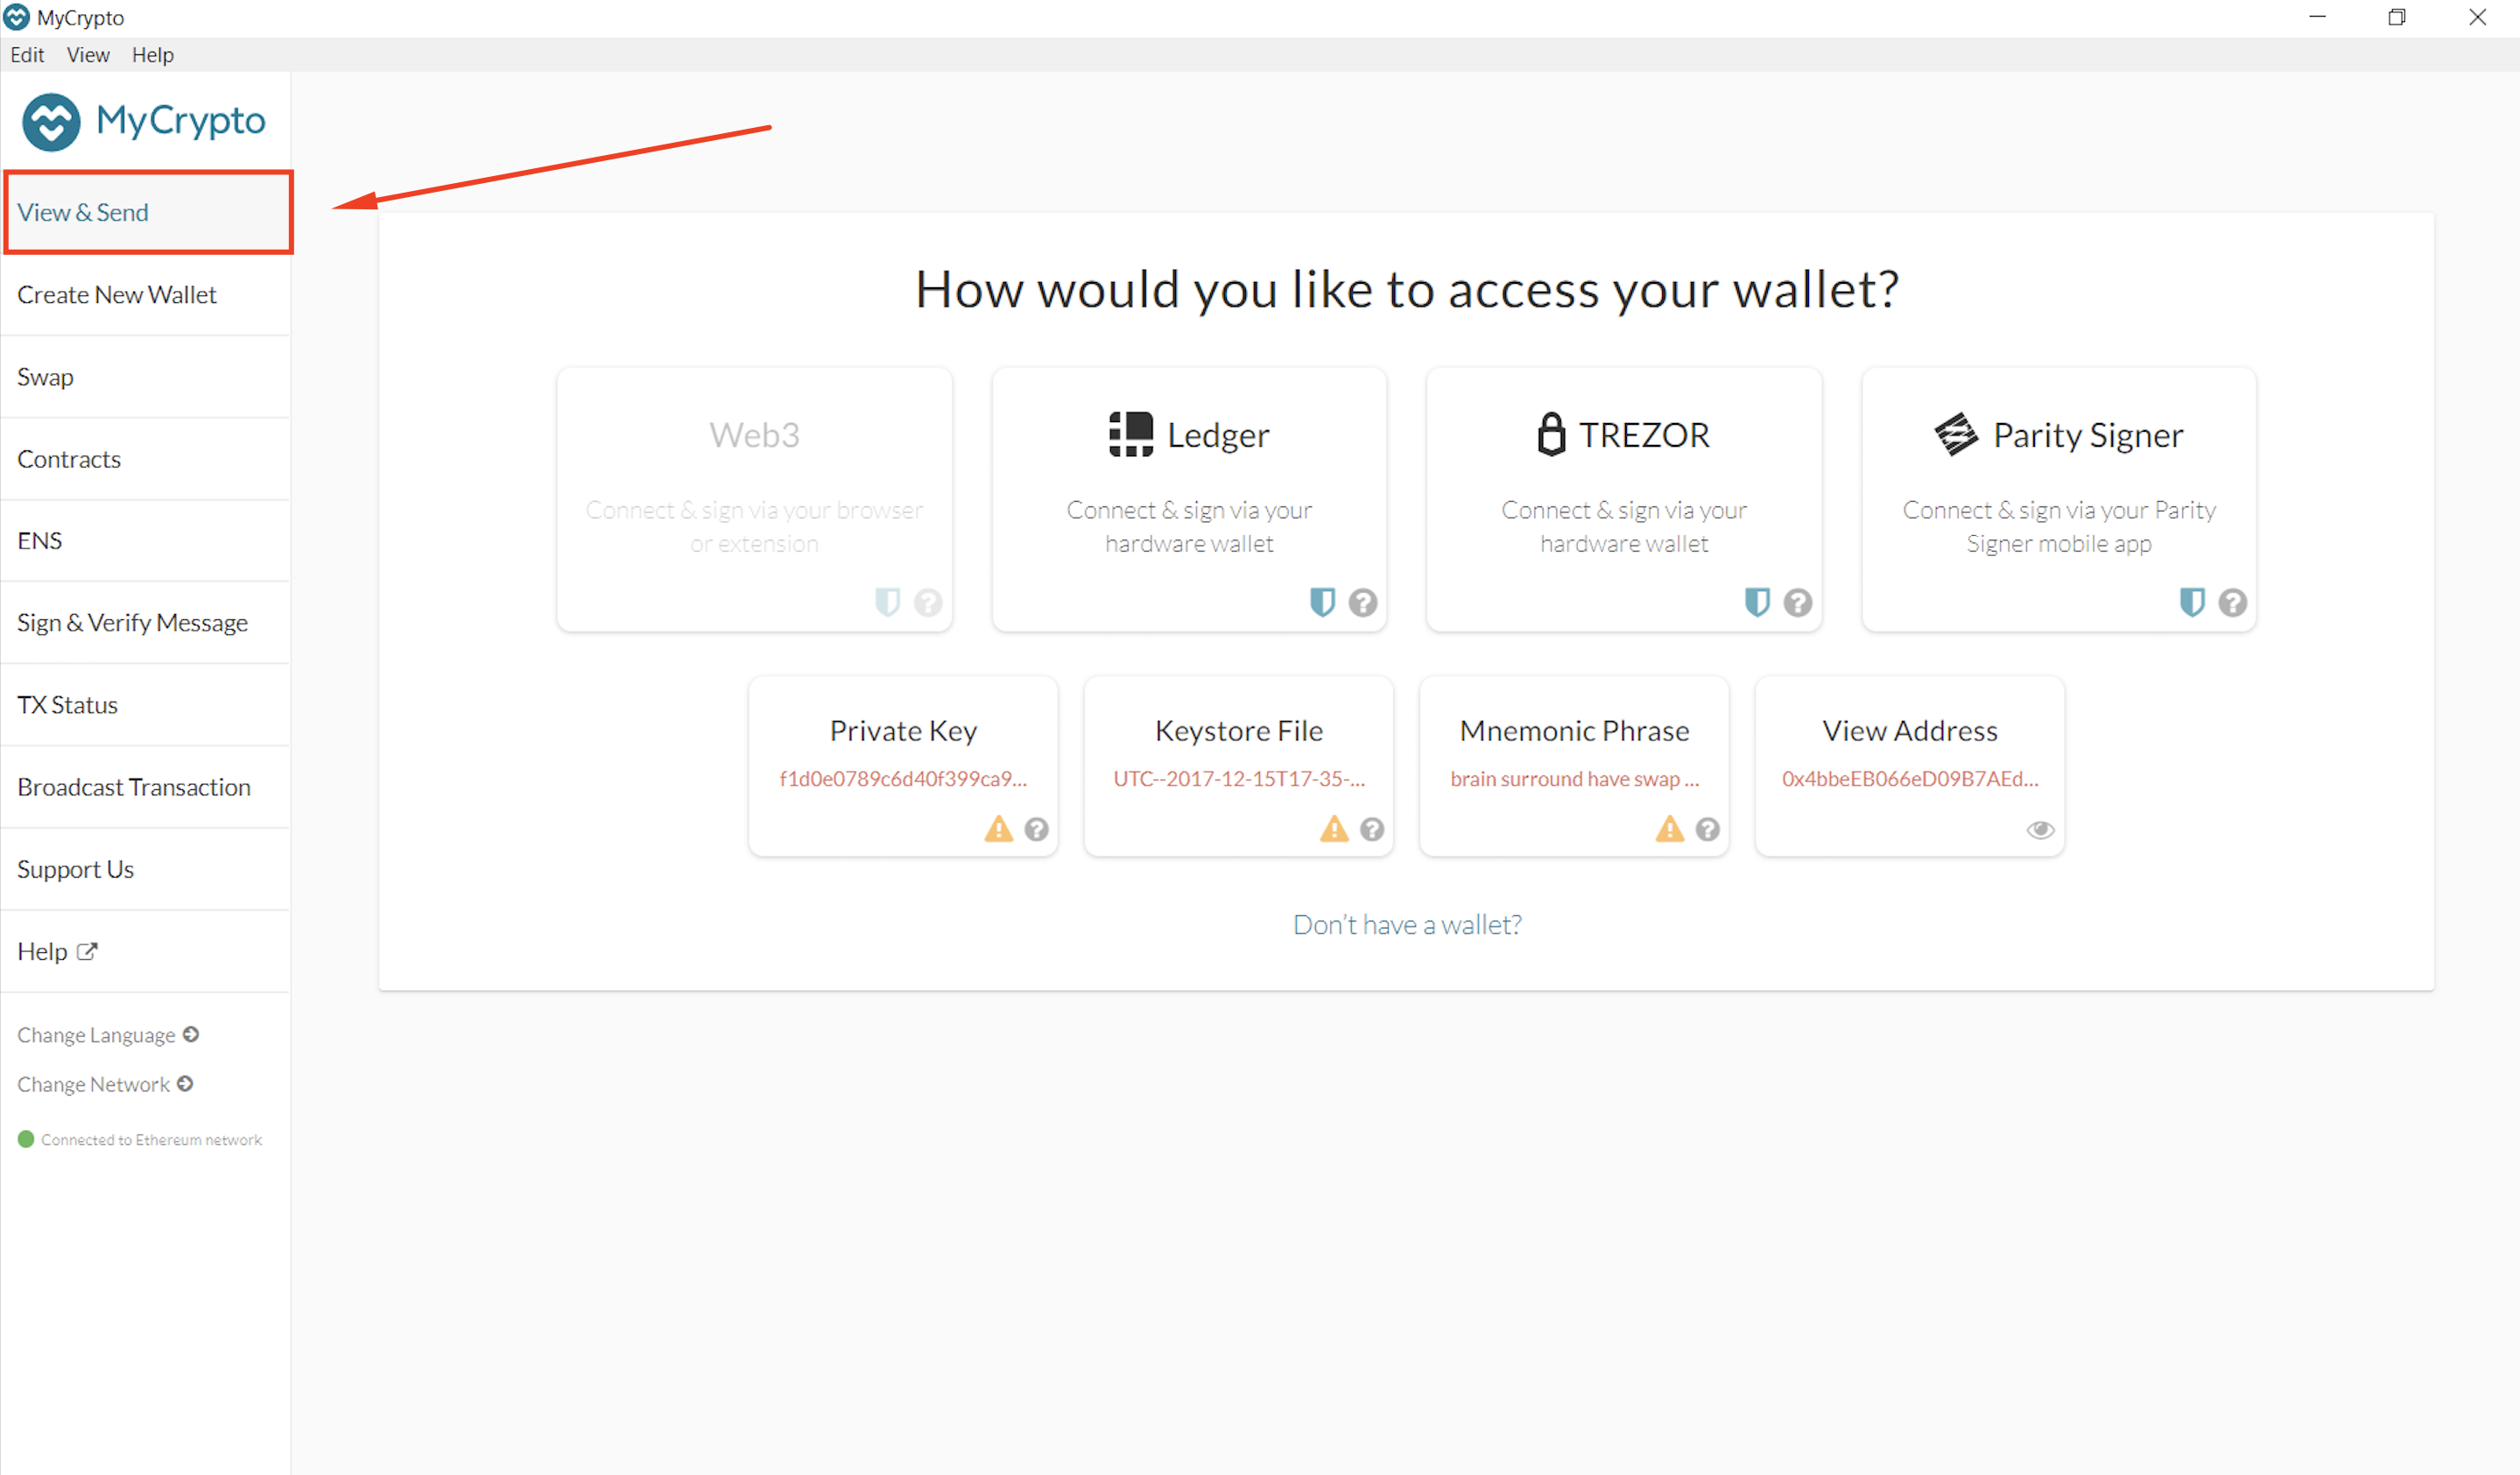Click the question mark icon on Ledger card

1362,602
